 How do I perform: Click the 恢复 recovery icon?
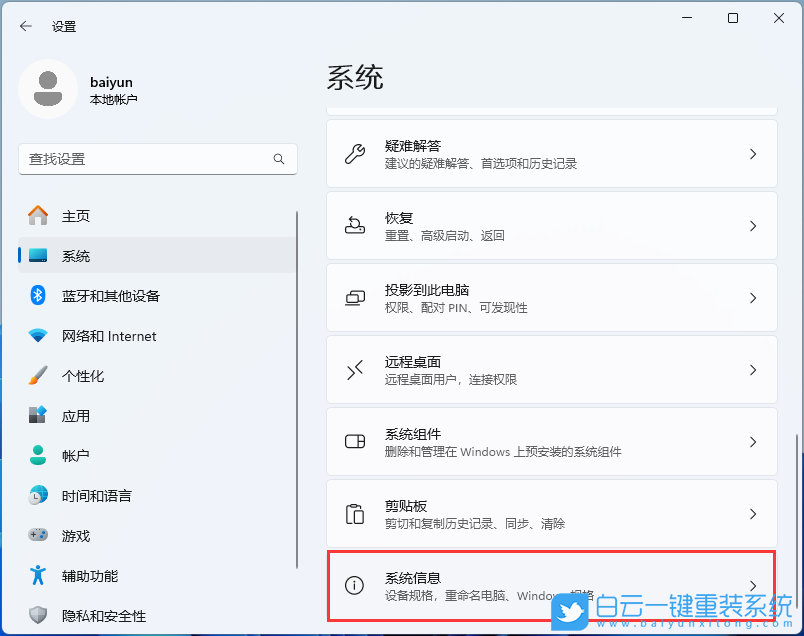[355, 225]
